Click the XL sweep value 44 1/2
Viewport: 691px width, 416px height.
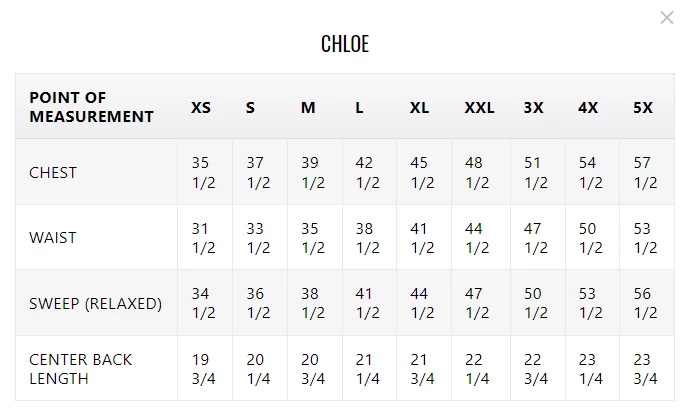(421, 303)
